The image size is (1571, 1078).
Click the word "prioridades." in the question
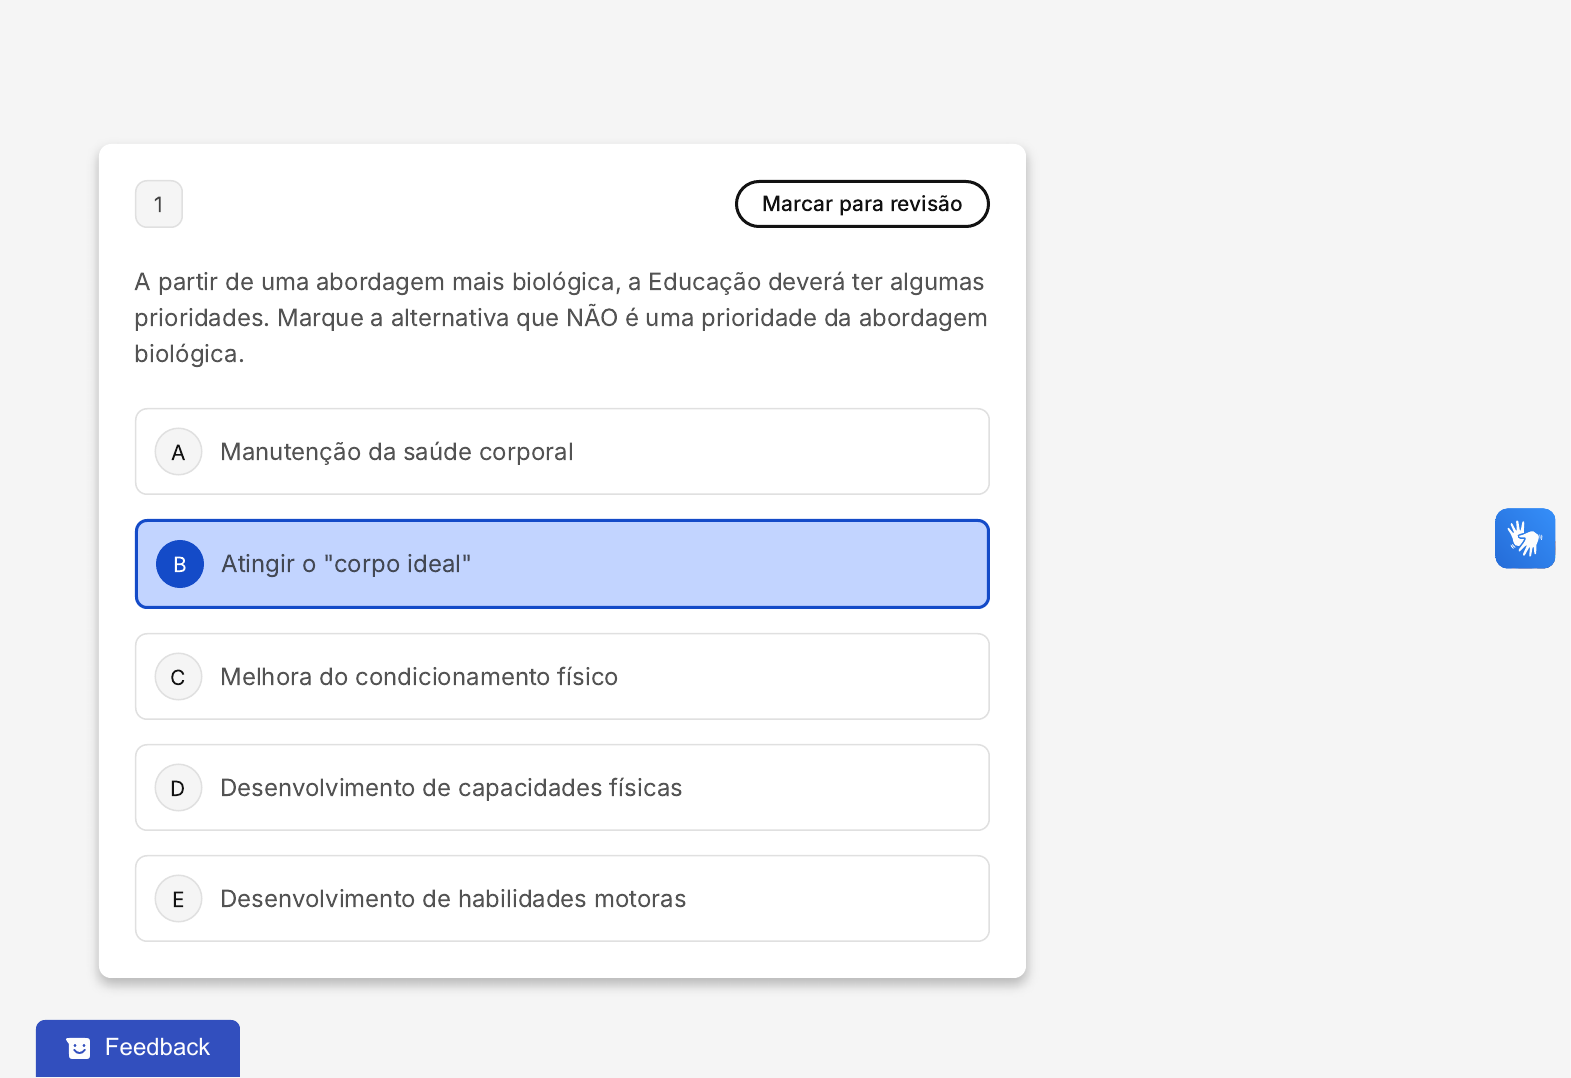202,318
